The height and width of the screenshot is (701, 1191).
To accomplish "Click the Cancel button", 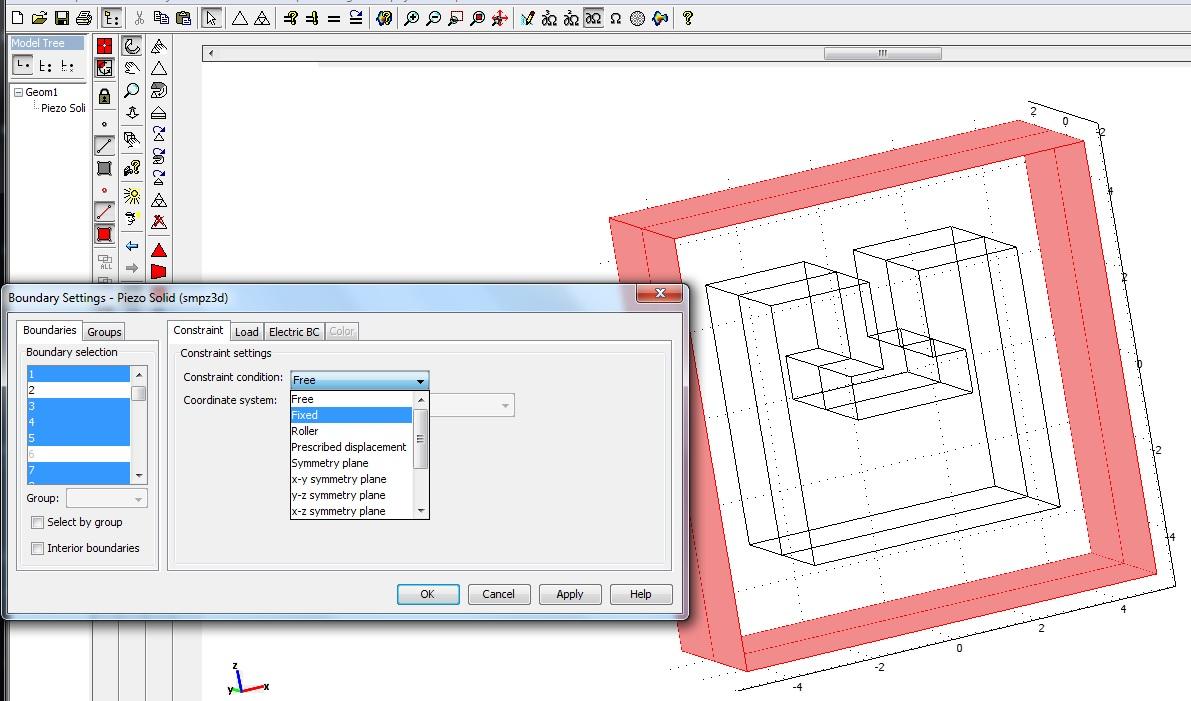I will pos(498,594).
